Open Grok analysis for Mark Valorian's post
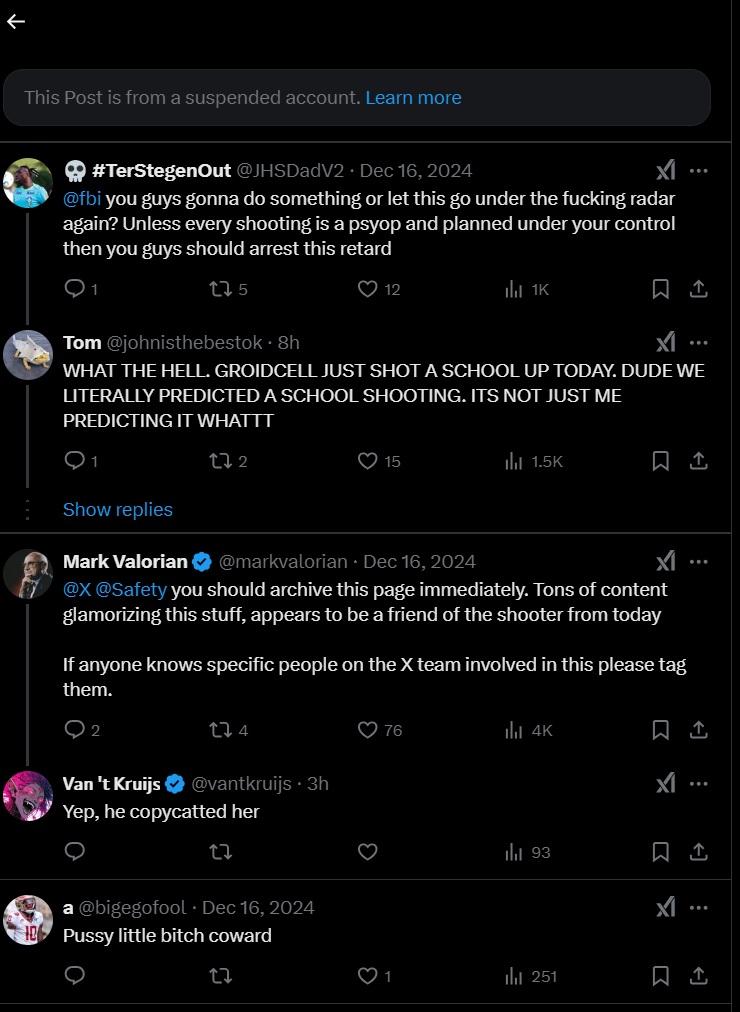Viewport: 740px width, 1012px height. (x=666, y=561)
